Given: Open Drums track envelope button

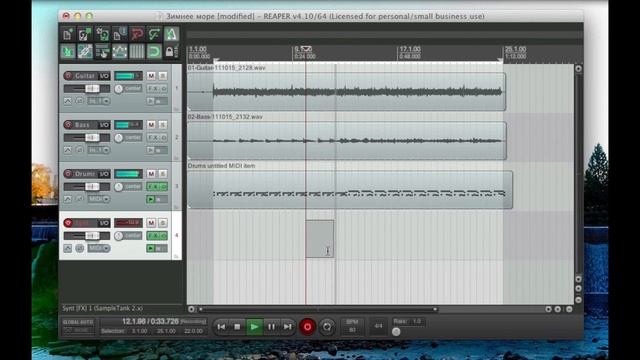Looking at the screenshot, I should coord(68,199).
